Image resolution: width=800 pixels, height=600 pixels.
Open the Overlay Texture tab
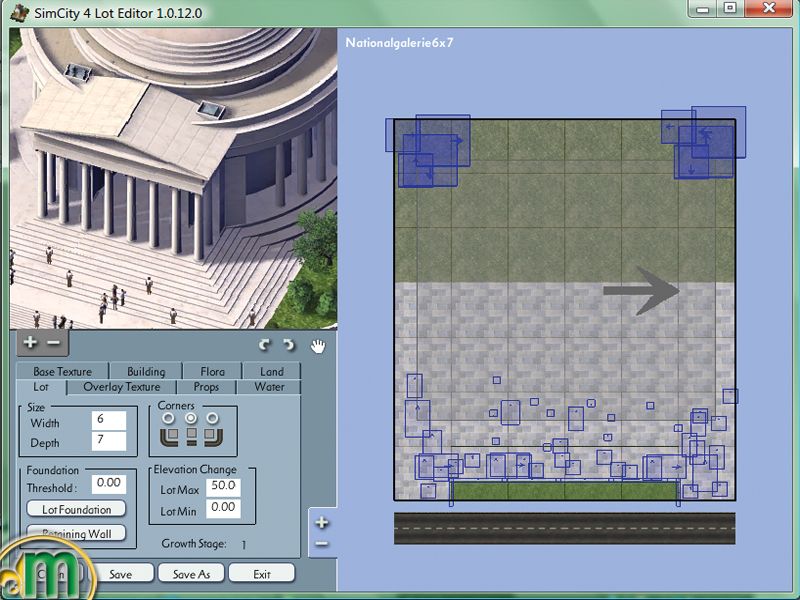coord(121,387)
